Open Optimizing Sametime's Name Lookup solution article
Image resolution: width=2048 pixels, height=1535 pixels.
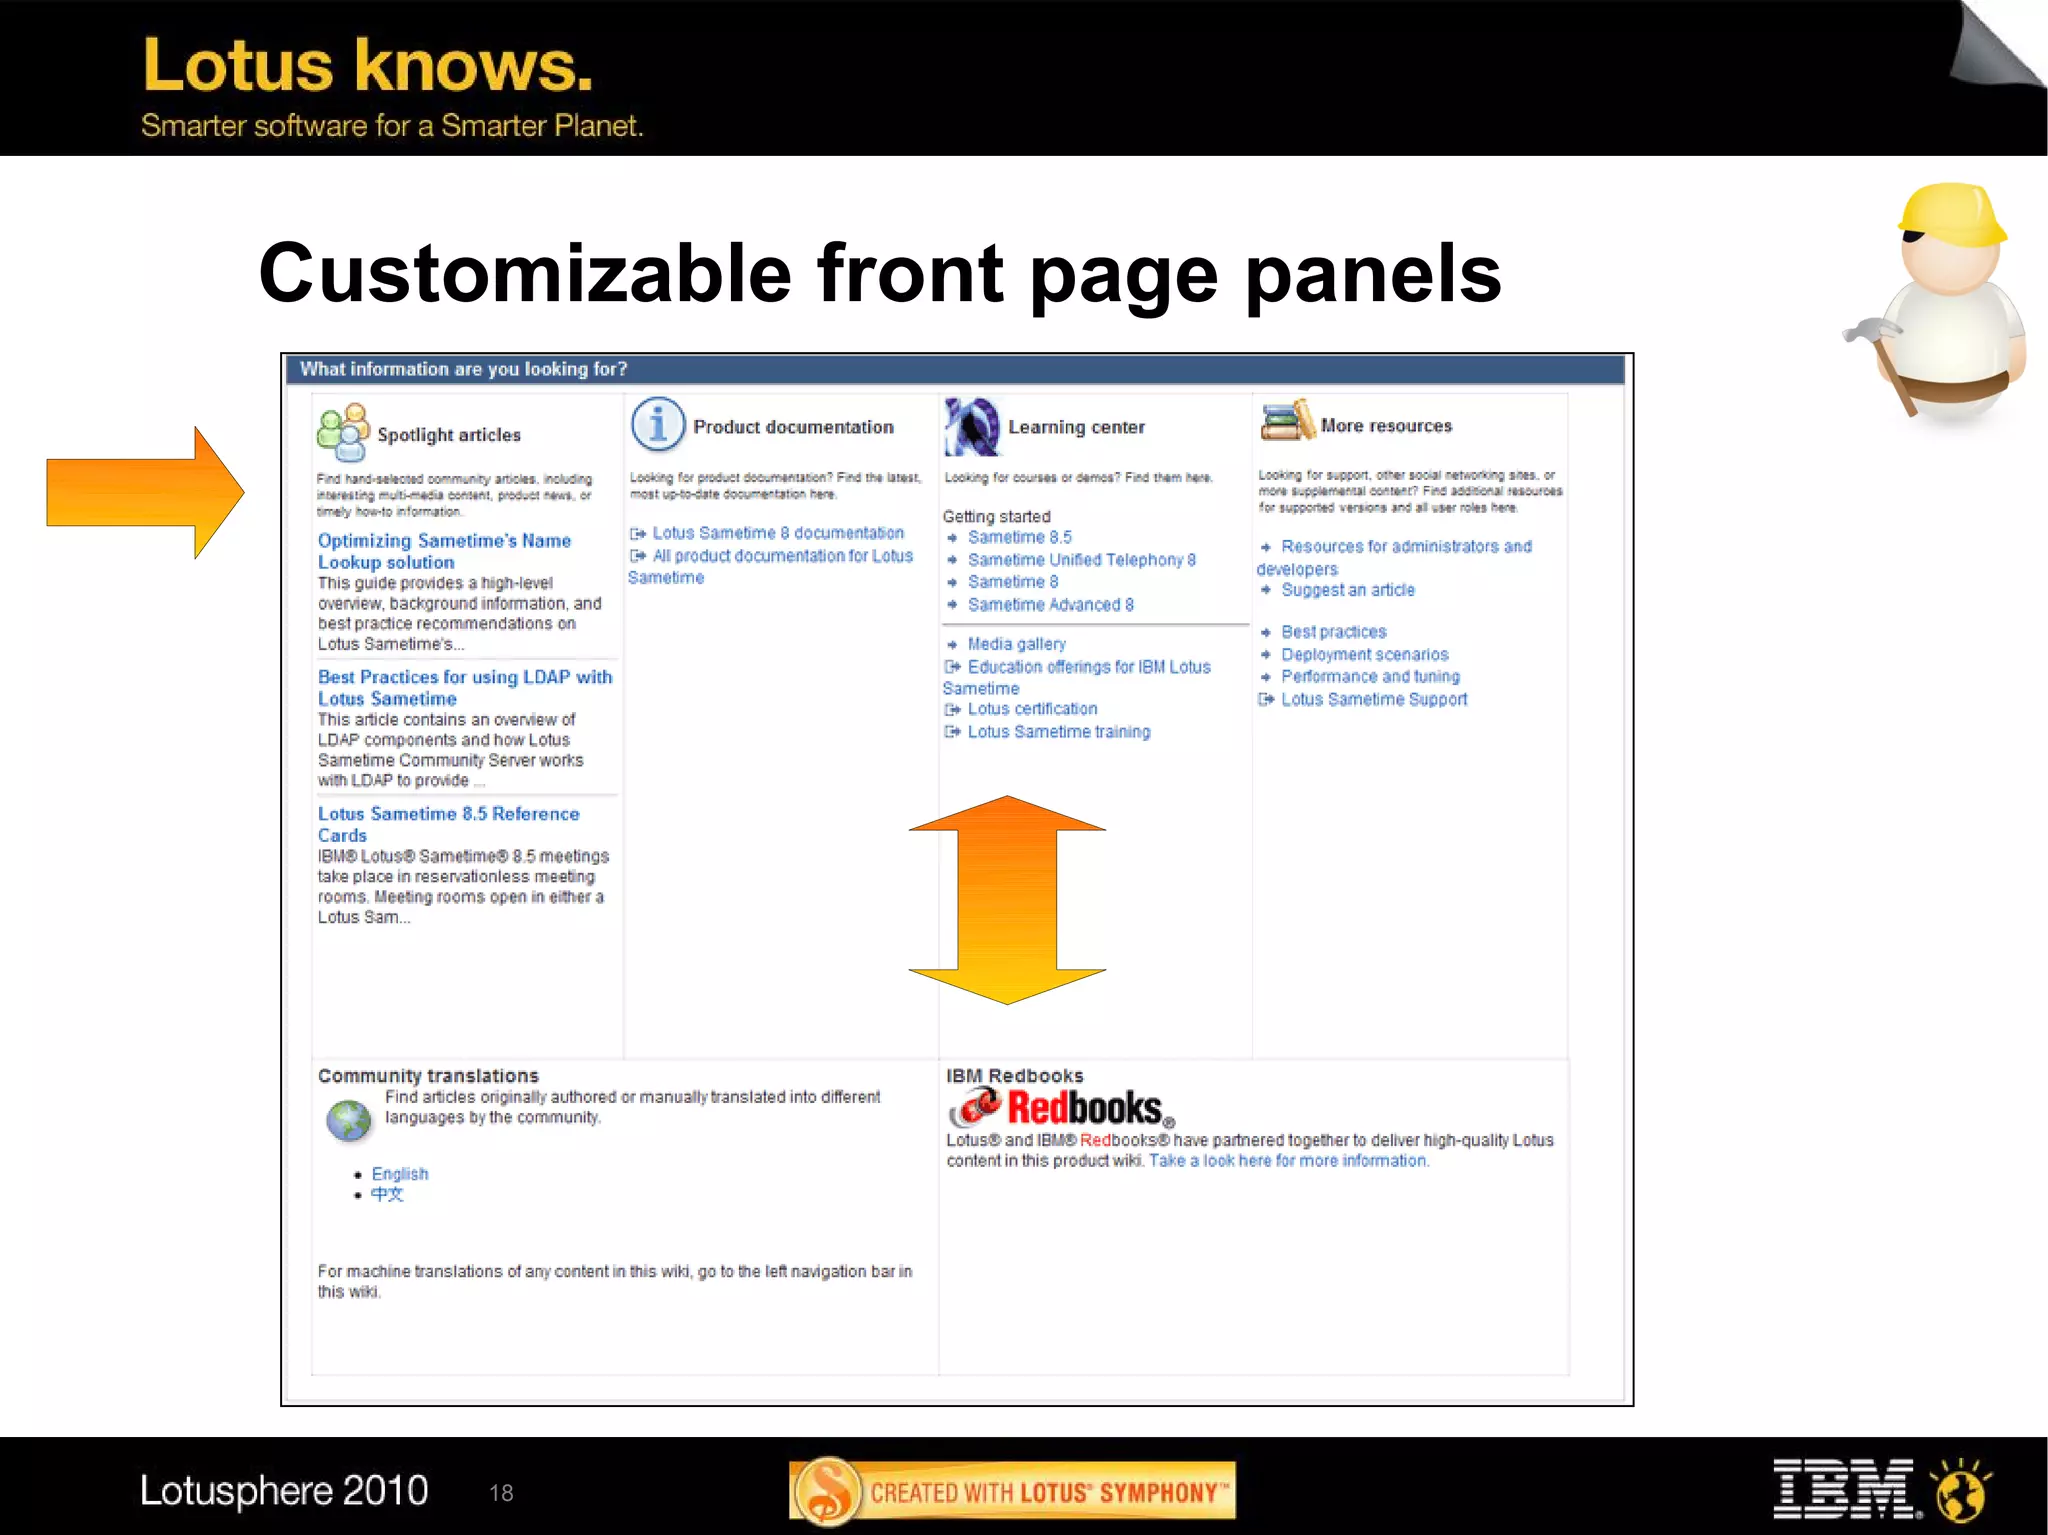[444, 551]
